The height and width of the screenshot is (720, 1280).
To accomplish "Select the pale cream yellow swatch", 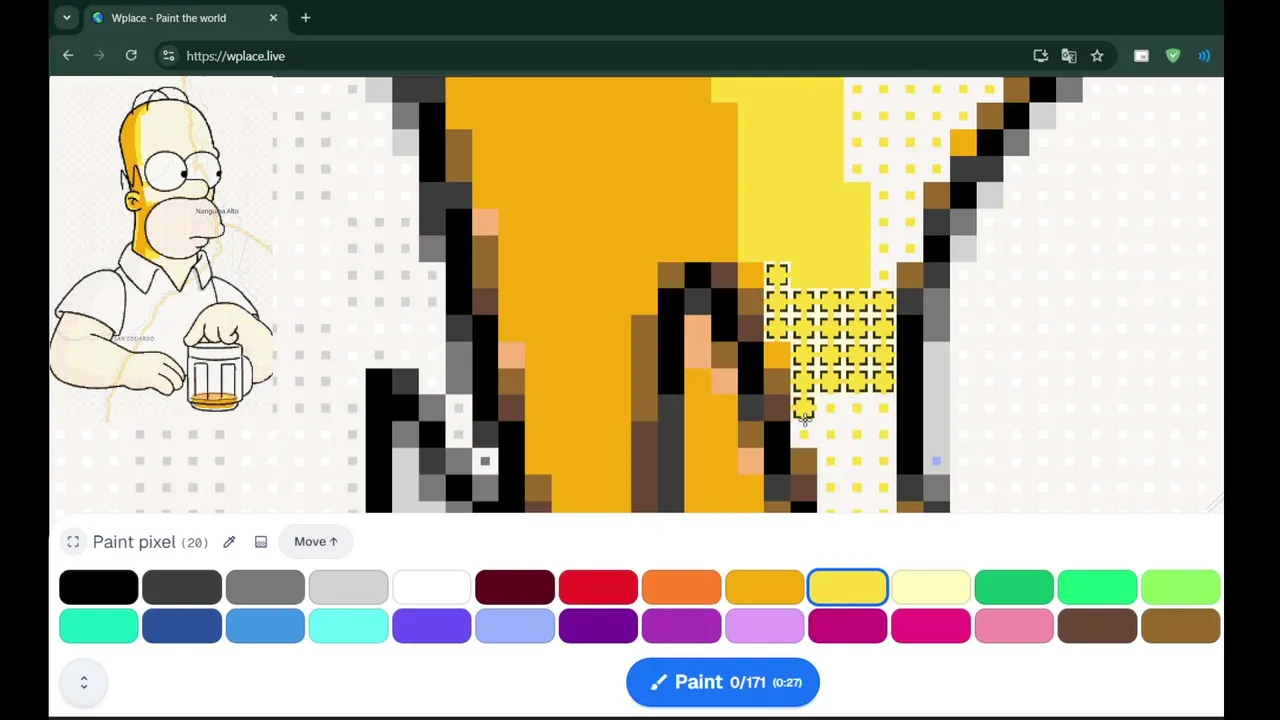I will point(931,587).
